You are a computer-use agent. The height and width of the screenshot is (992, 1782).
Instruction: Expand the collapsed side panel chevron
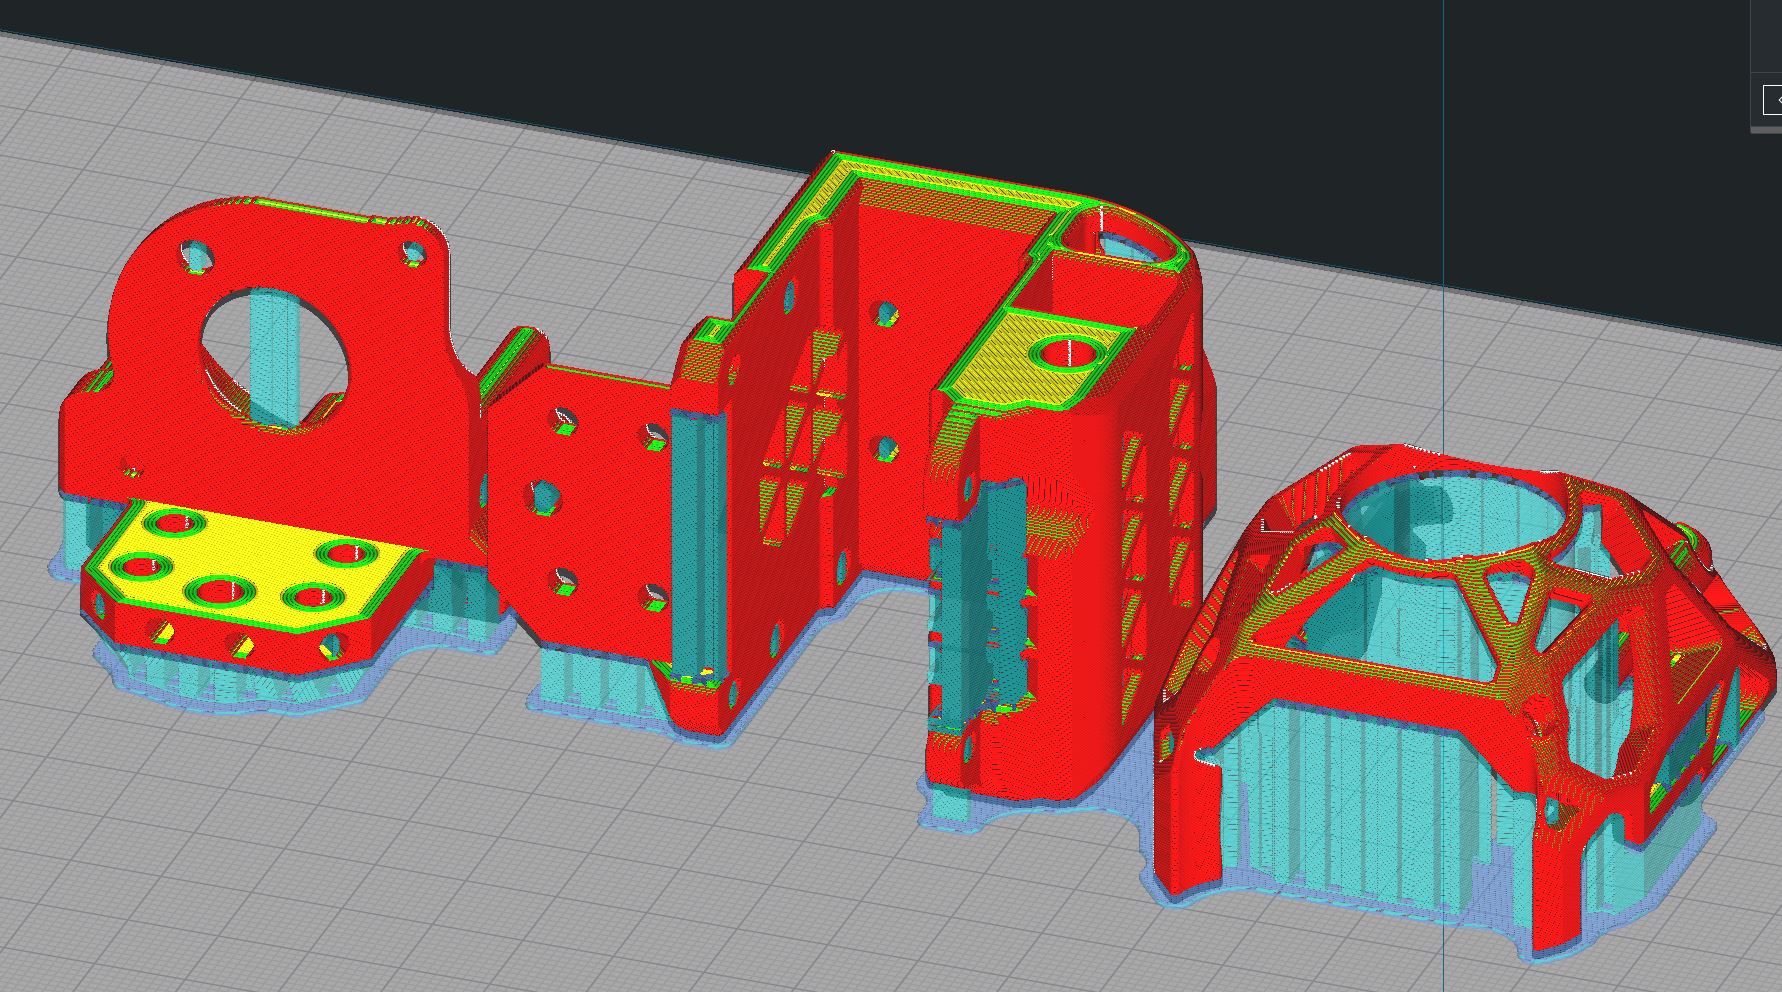pyautogui.click(x=1771, y=100)
